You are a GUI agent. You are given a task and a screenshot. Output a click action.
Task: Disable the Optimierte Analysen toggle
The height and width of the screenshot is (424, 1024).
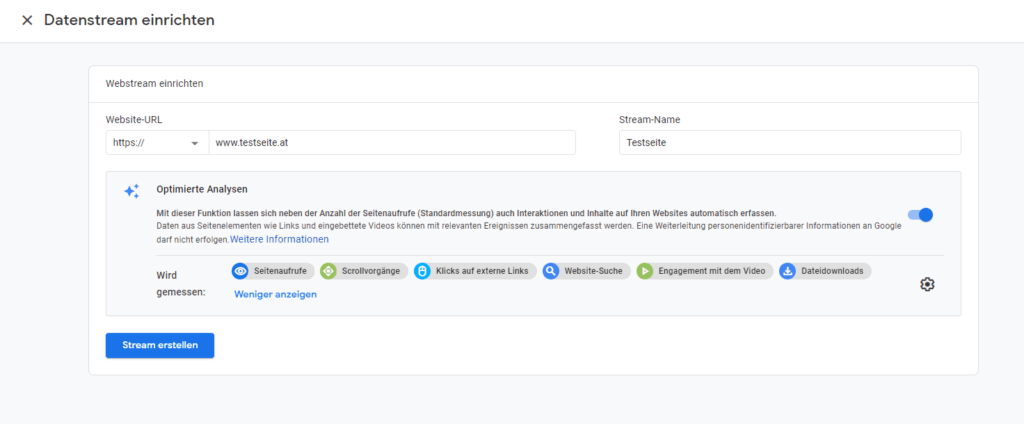click(x=921, y=214)
